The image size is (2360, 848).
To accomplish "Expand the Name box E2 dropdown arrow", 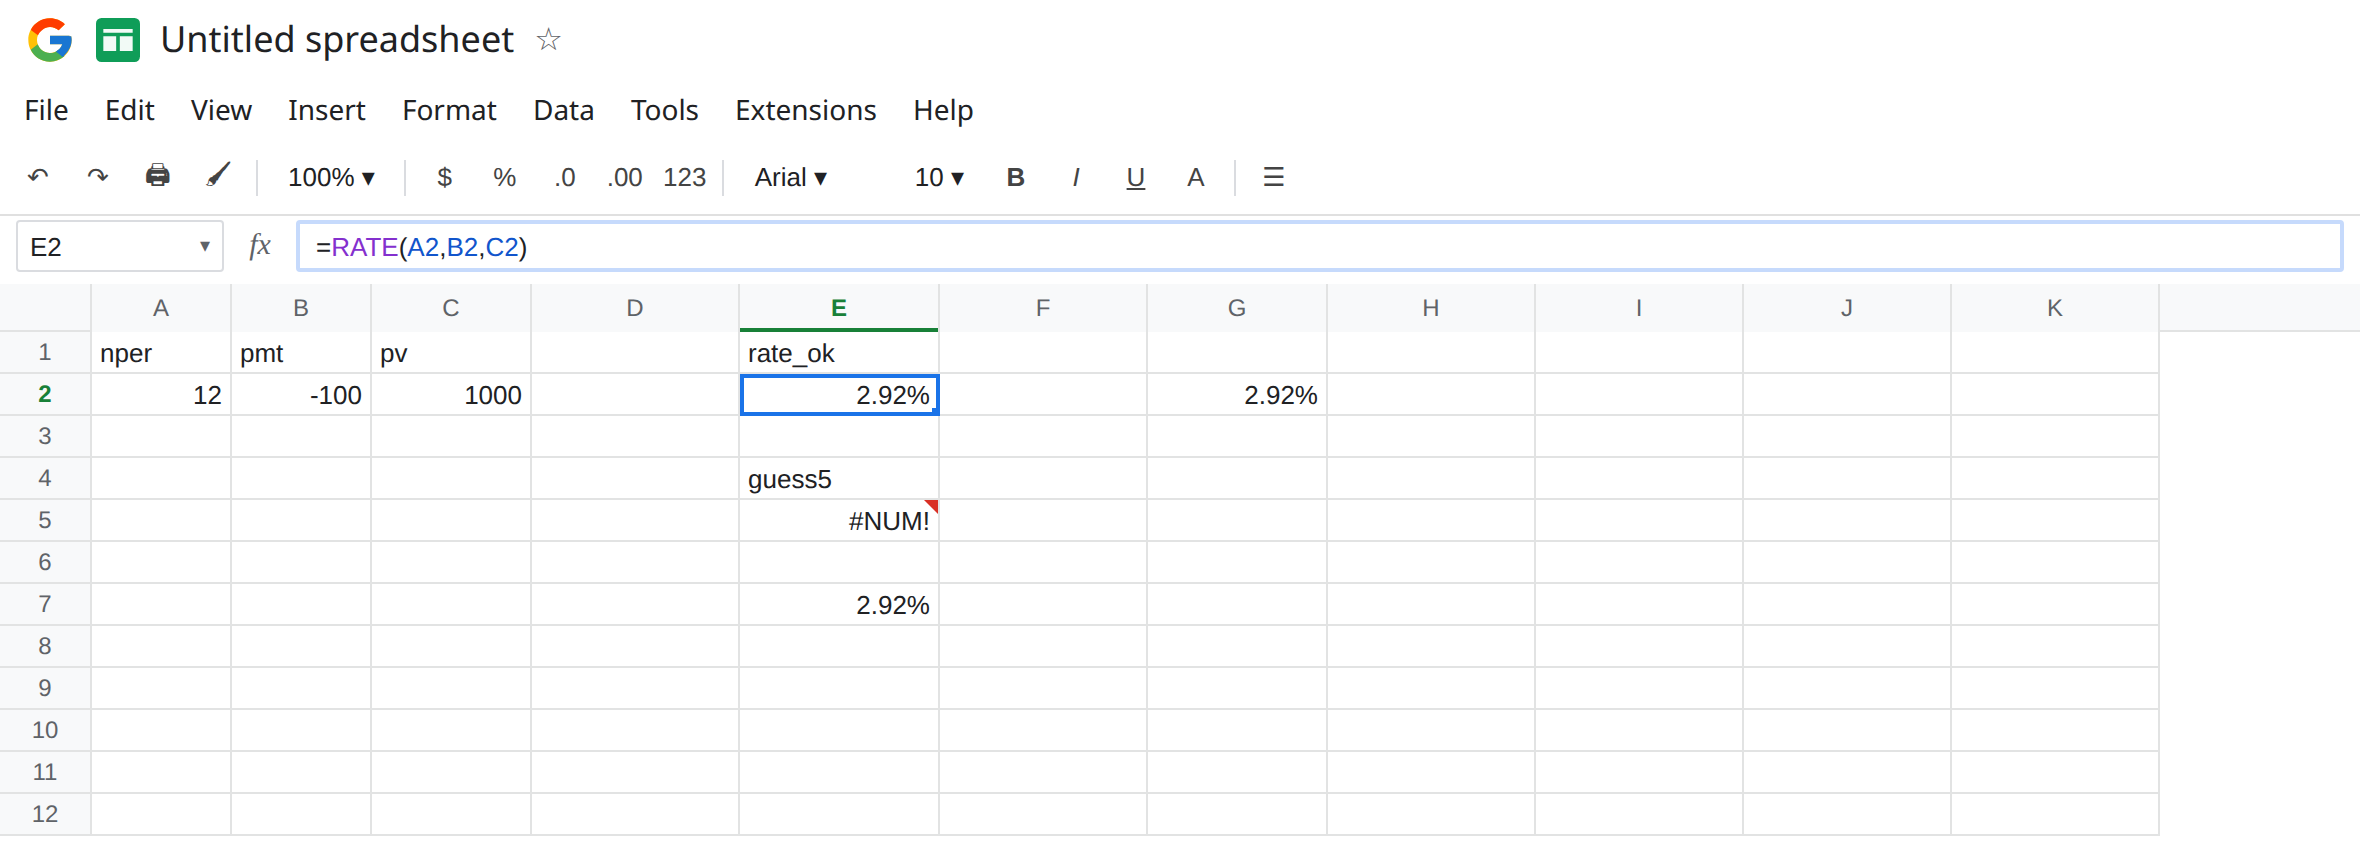I will (204, 246).
